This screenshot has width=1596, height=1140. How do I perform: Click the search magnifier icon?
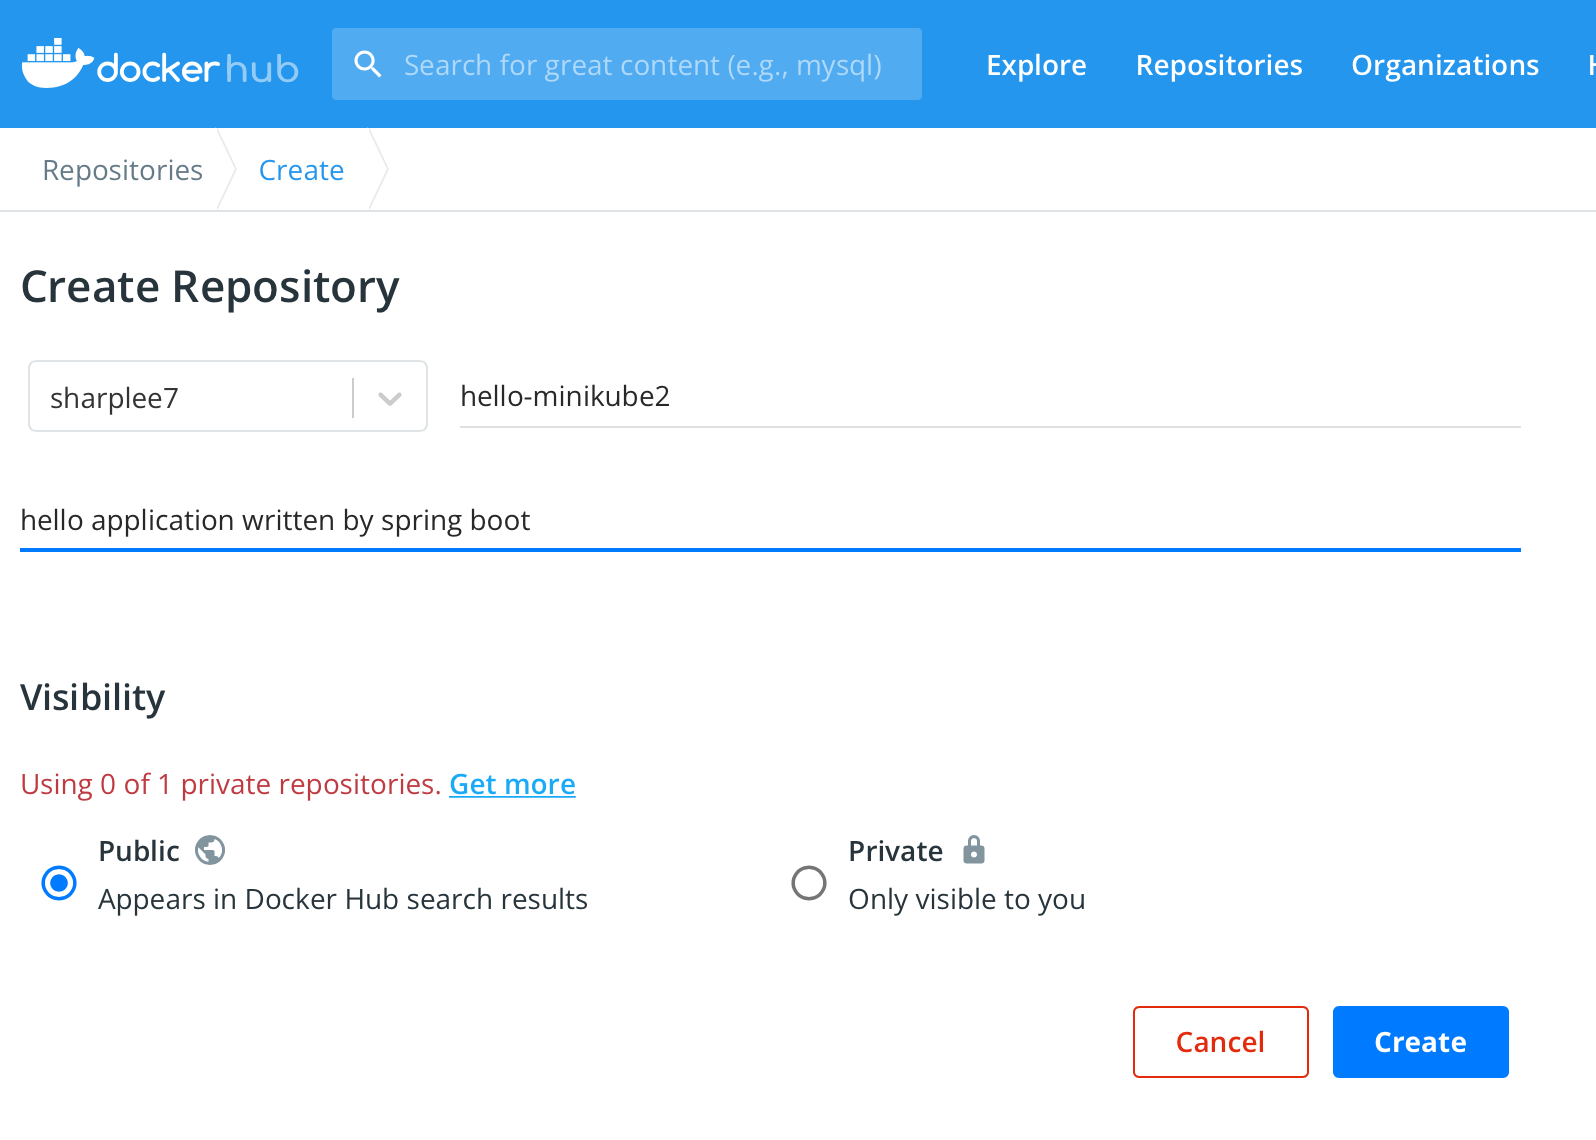coord(368,64)
